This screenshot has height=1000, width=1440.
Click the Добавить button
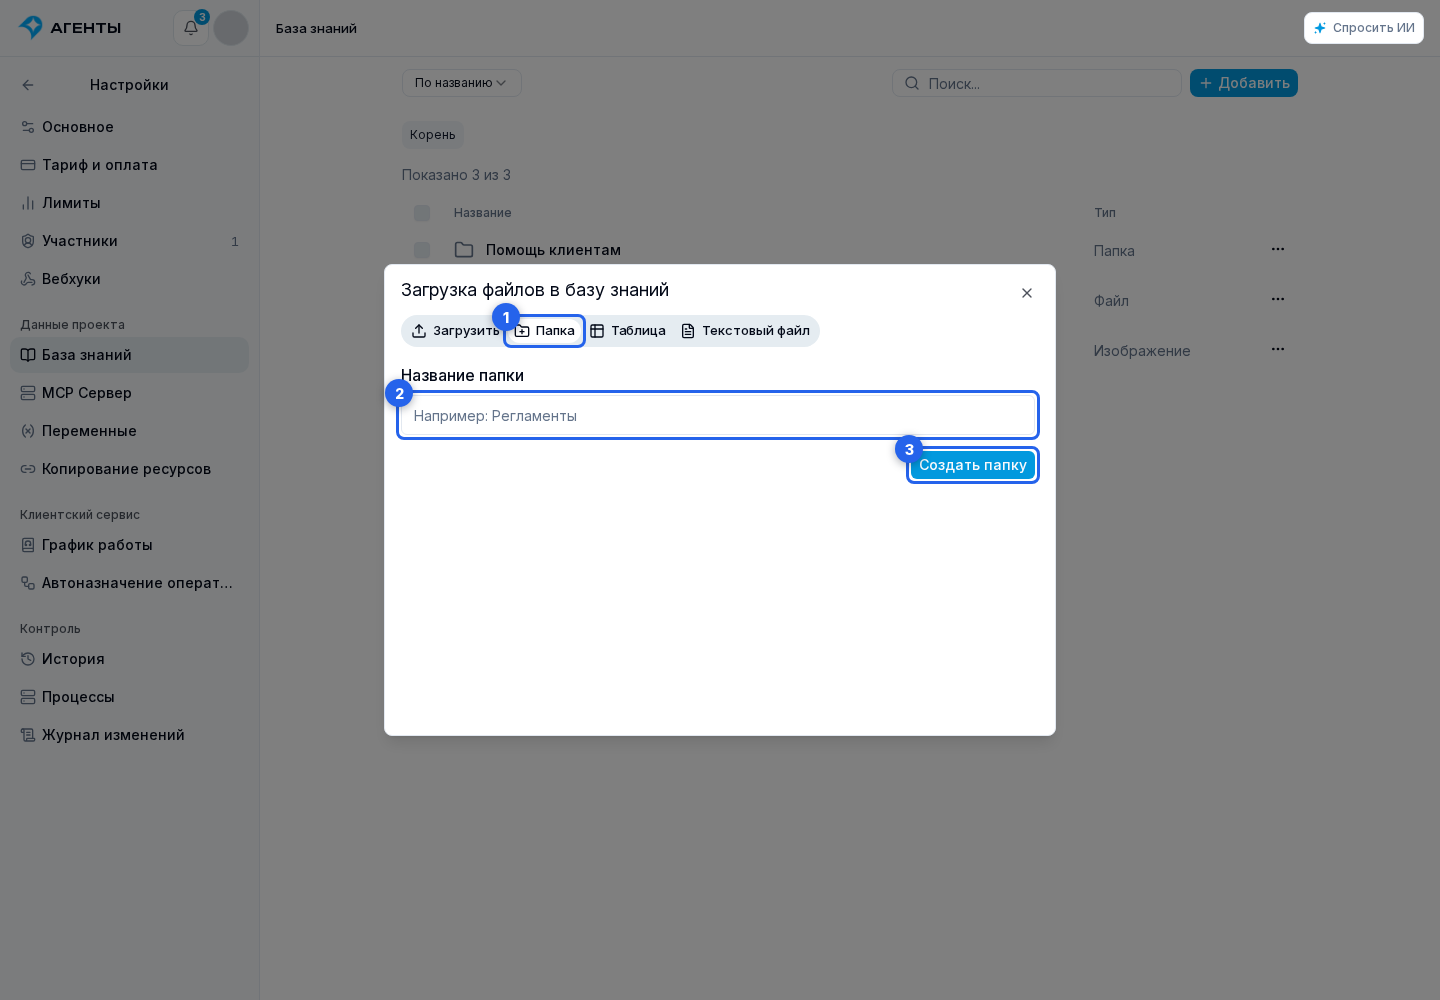1244,83
